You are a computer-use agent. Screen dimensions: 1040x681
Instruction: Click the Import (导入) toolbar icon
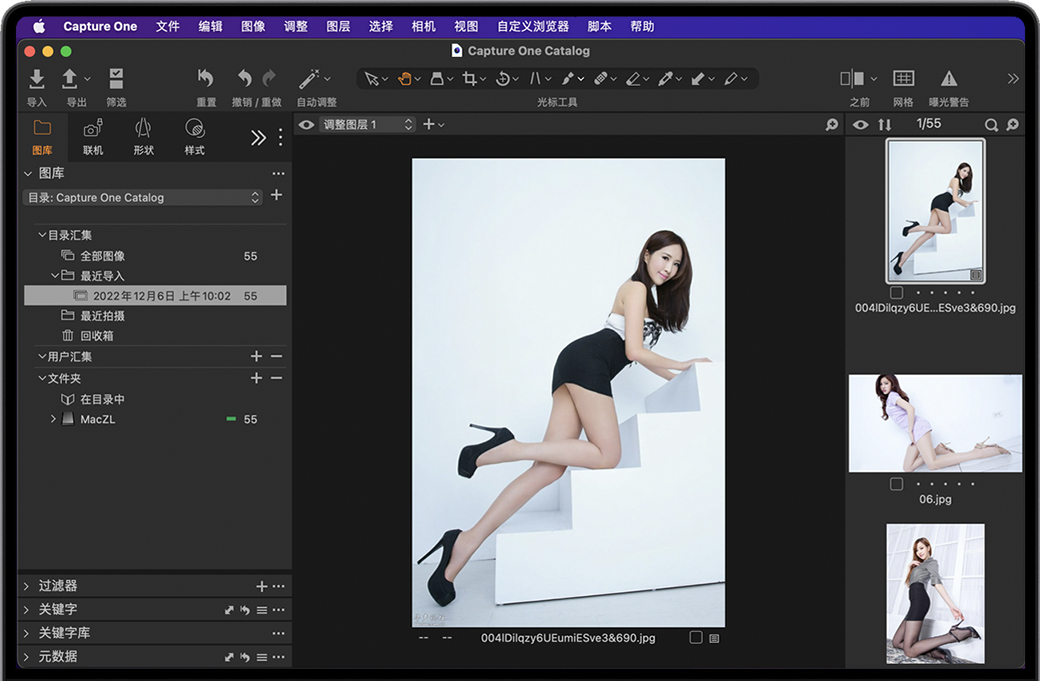click(x=36, y=79)
